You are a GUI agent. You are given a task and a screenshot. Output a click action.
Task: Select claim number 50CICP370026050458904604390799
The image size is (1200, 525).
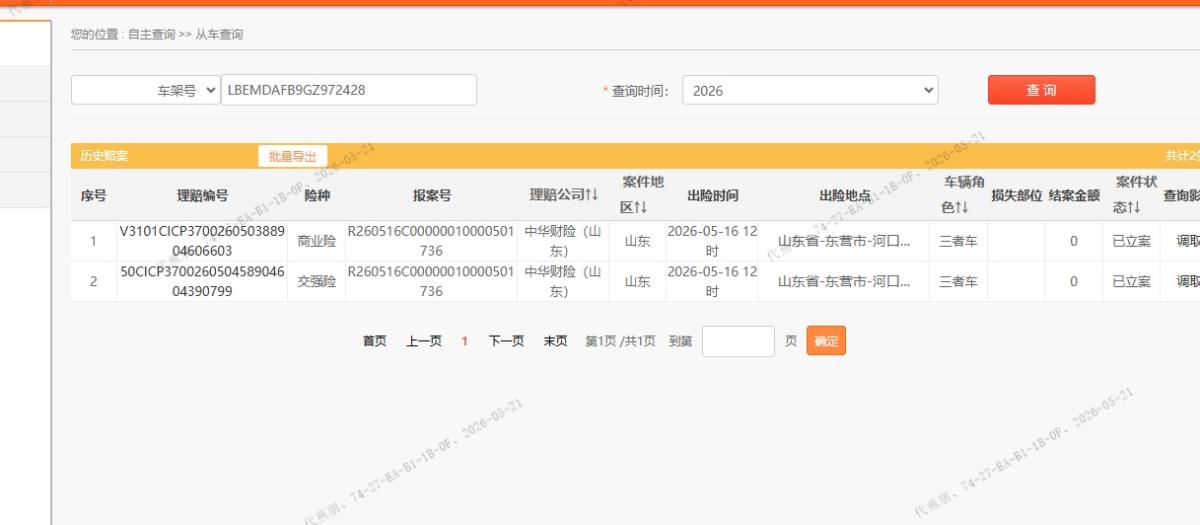pos(203,281)
